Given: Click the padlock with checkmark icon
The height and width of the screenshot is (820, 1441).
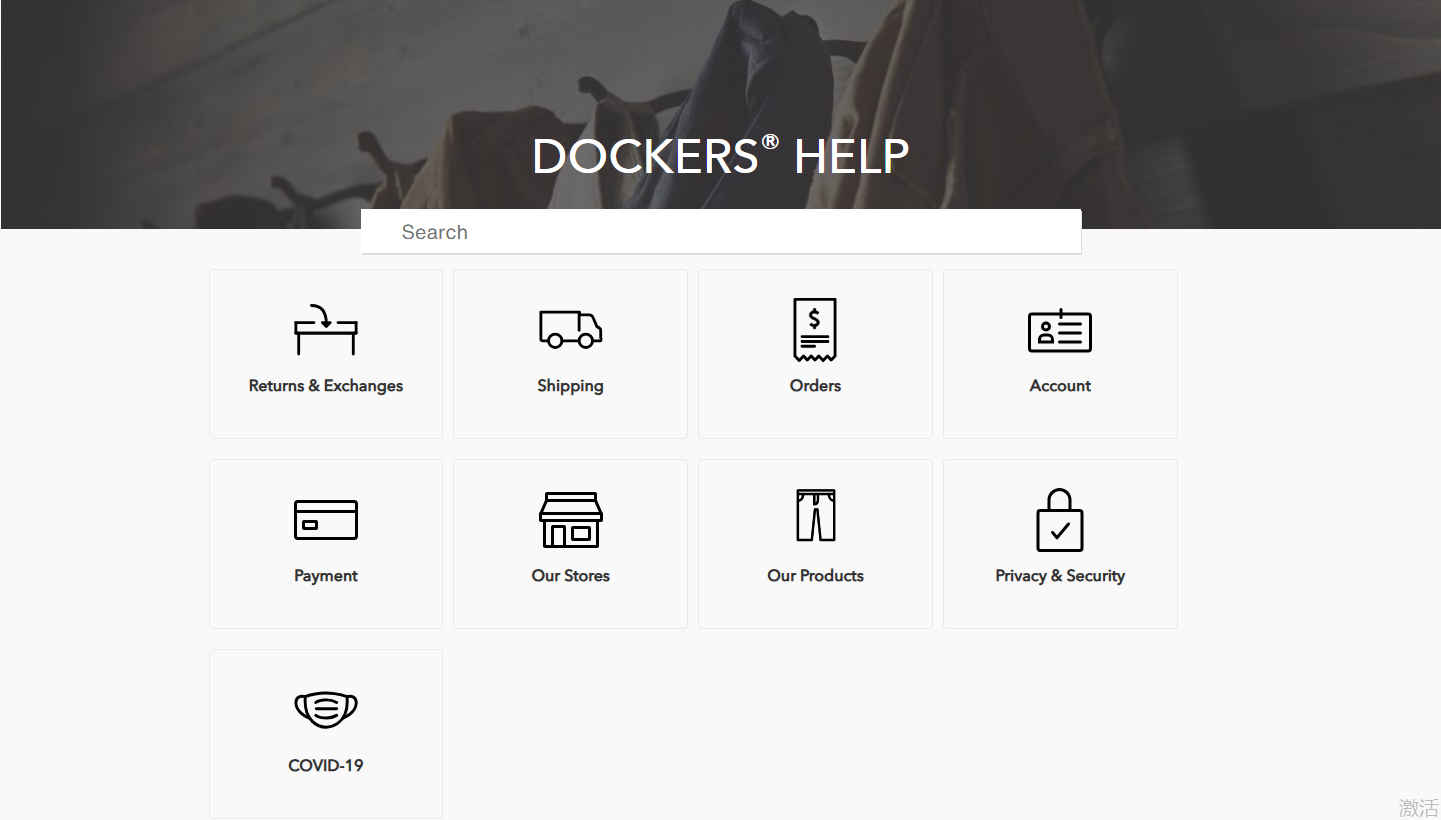Looking at the screenshot, I should (x=1060, y=520).
